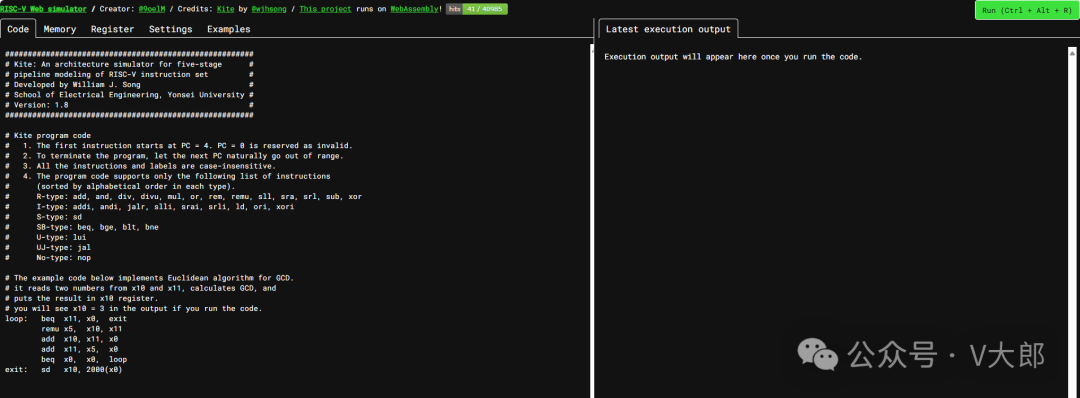
Task: Open the Register tab
Action: pos(112,29)
